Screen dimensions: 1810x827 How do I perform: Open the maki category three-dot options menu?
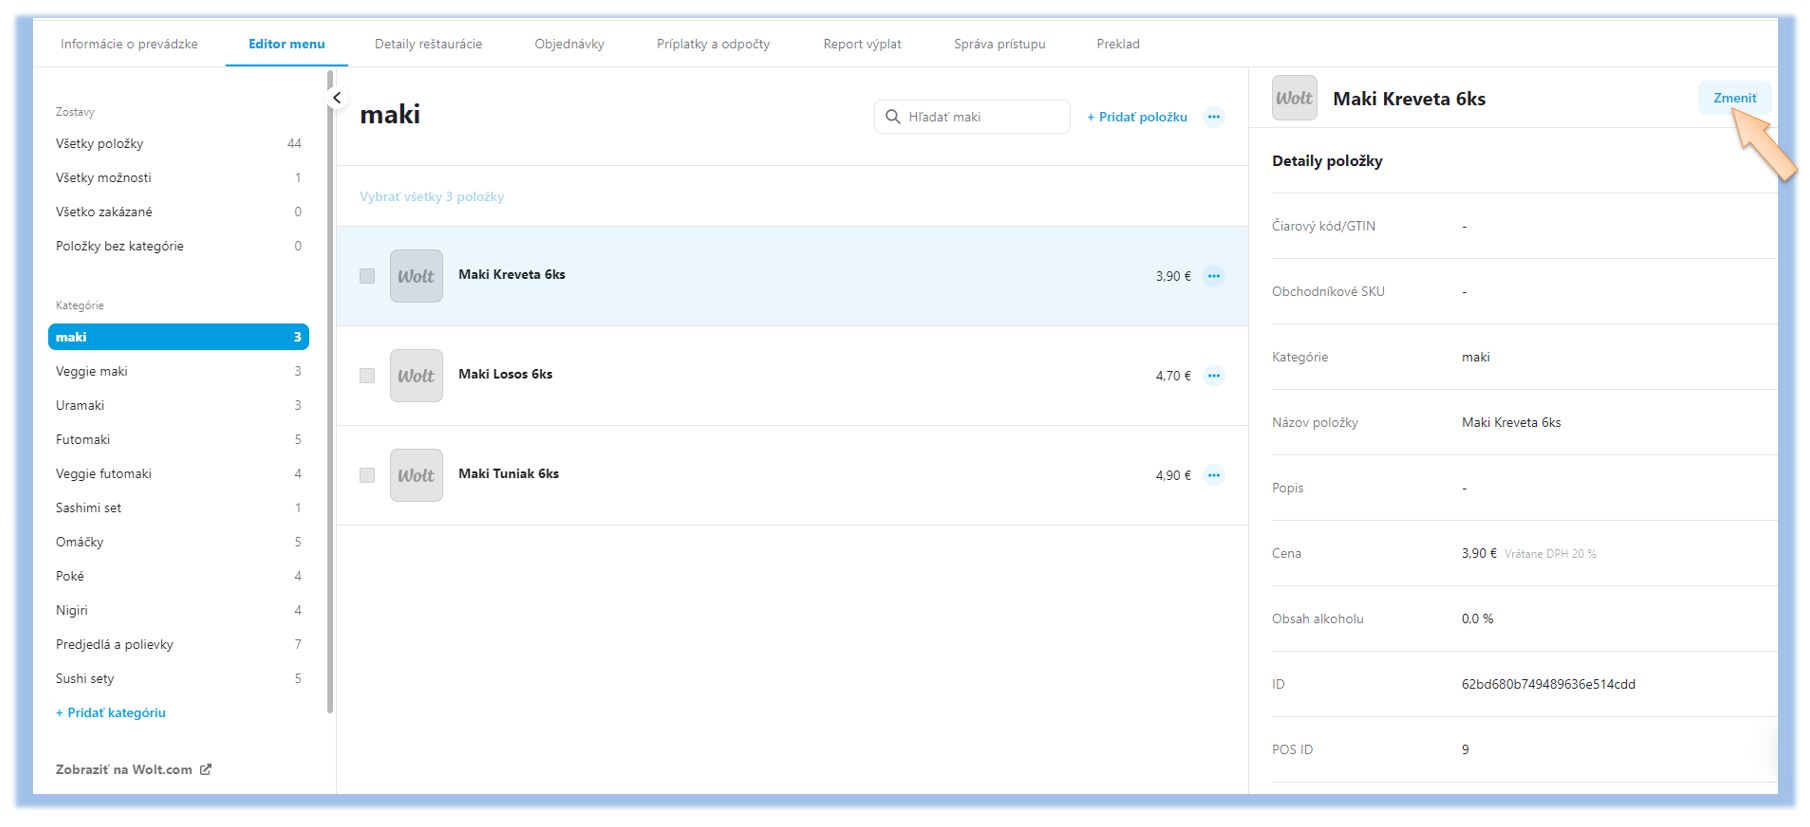[1213, 117]
